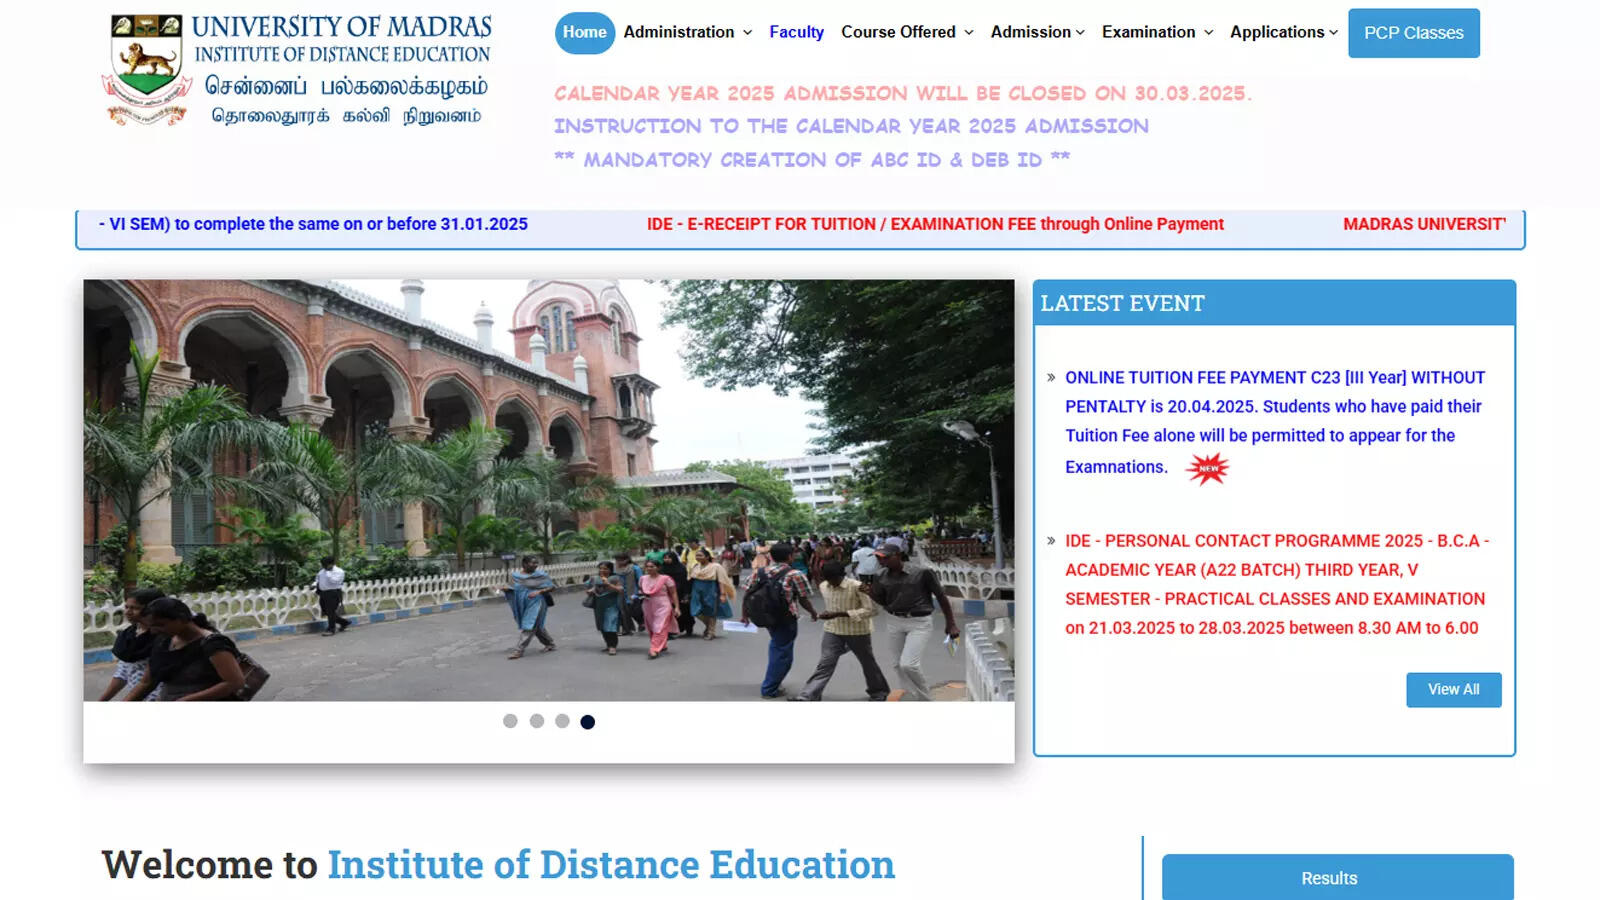This screenshot has height=900, width=1600.
Task: Select the Faculty menu item
Action: point(796,32)
